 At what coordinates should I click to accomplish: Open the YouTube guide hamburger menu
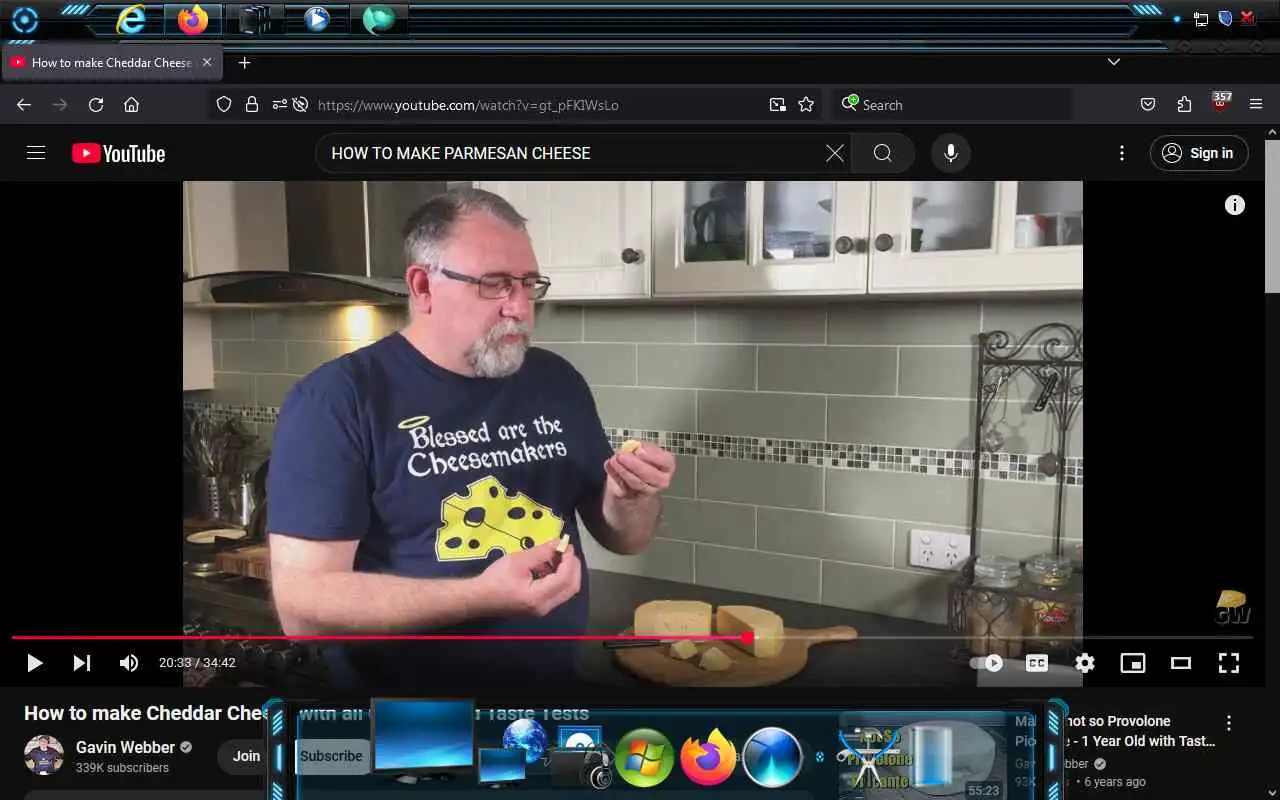pos(36,153)
